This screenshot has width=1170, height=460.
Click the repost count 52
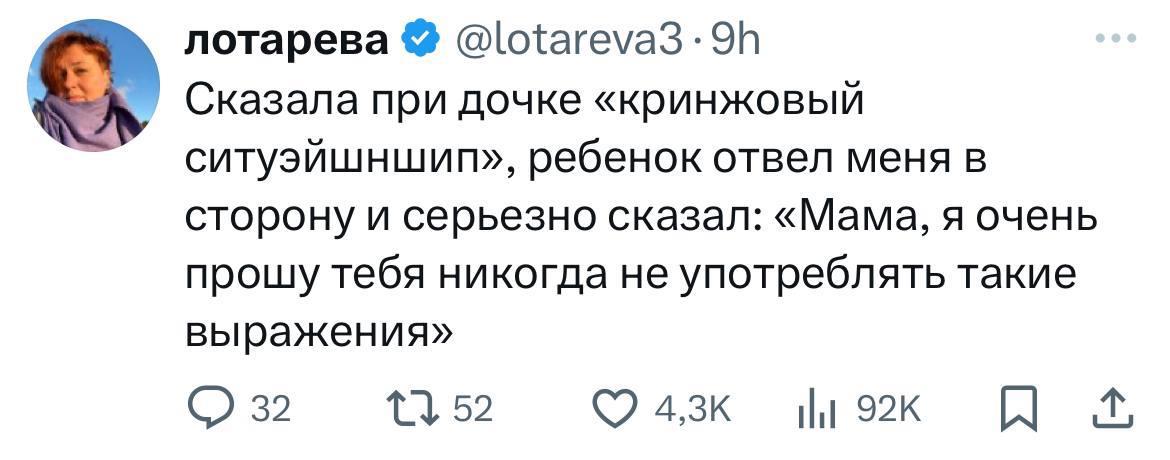pos(472,410)
